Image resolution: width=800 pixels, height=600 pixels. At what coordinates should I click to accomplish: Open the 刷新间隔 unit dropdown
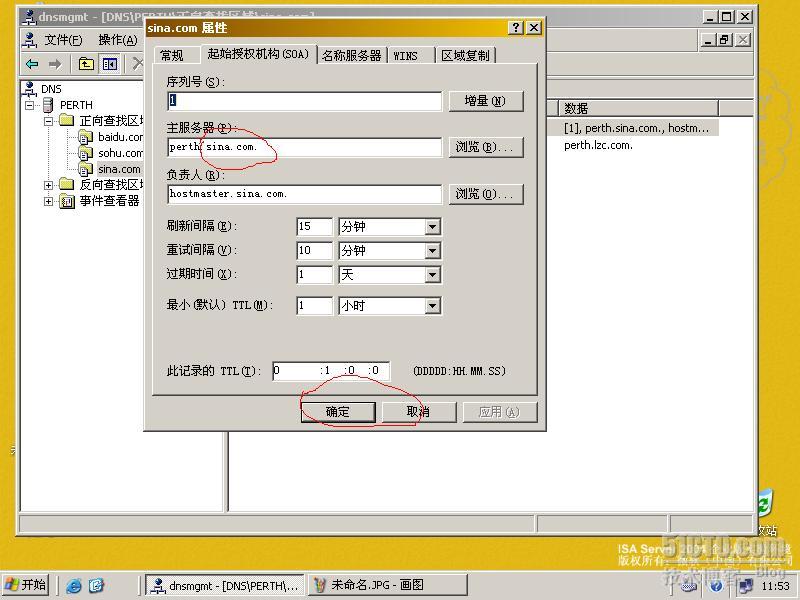point(432,227)
